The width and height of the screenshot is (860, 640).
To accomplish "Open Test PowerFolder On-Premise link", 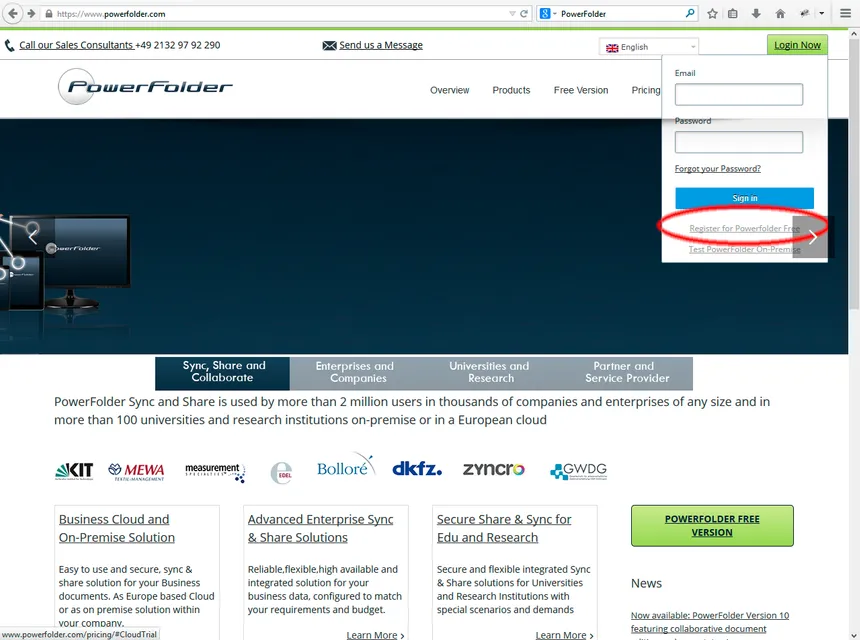I will (x=744, y=250).
